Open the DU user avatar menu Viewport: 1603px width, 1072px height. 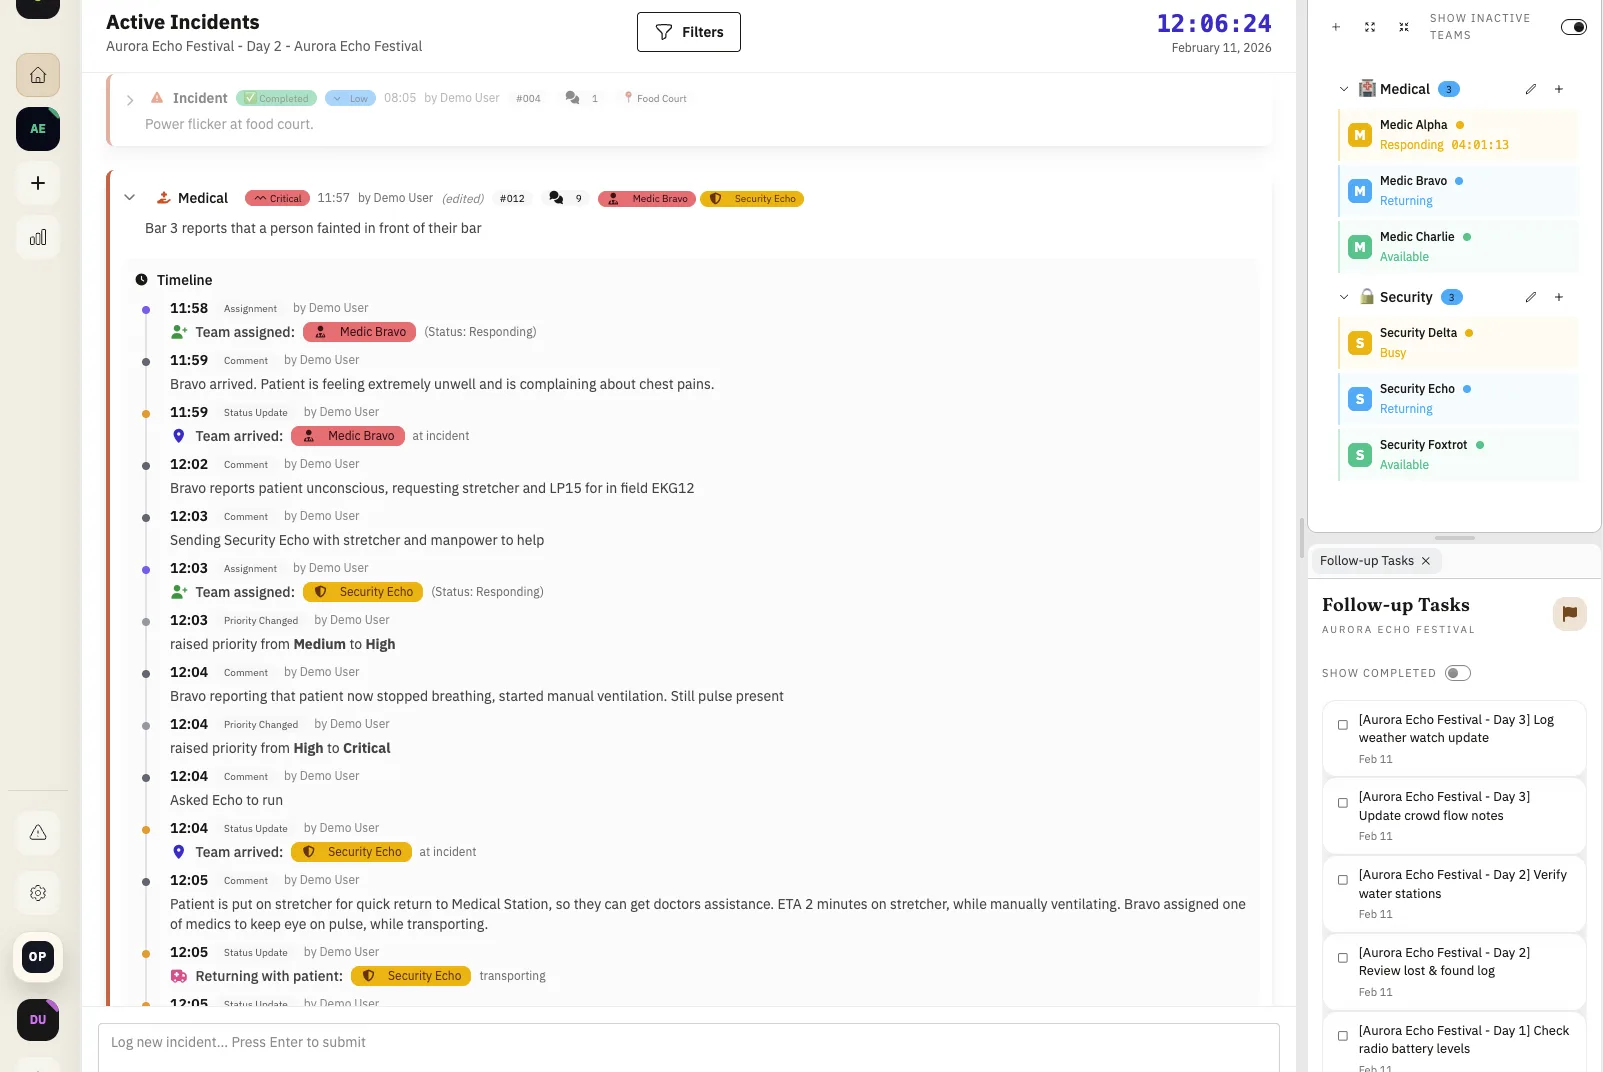(x=37, y=1019)
